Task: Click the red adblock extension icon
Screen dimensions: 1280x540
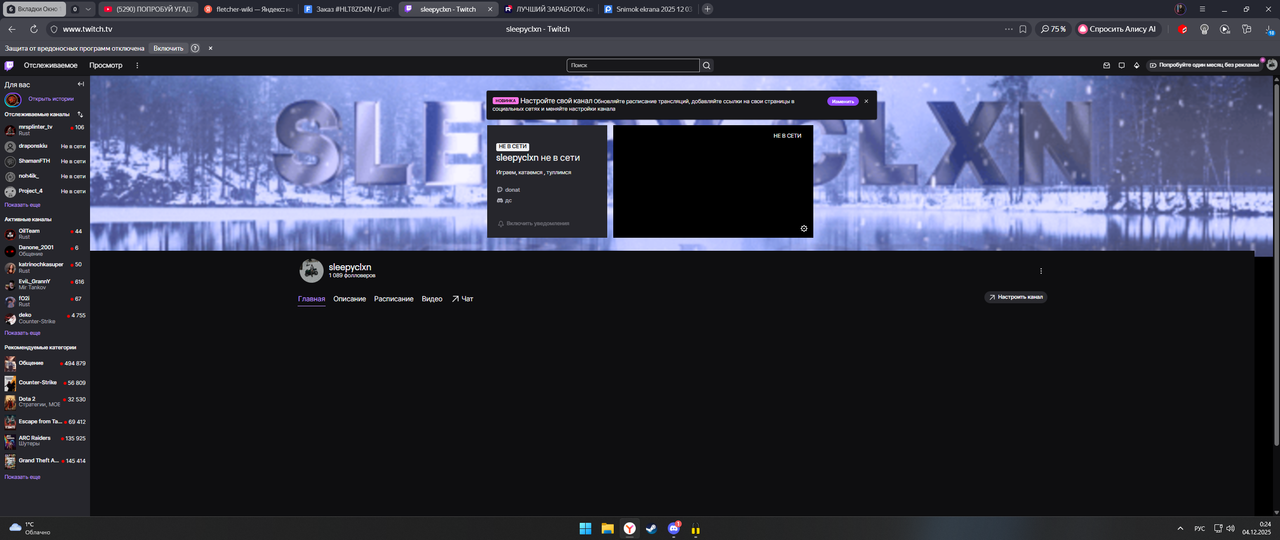Action: 1183,29
